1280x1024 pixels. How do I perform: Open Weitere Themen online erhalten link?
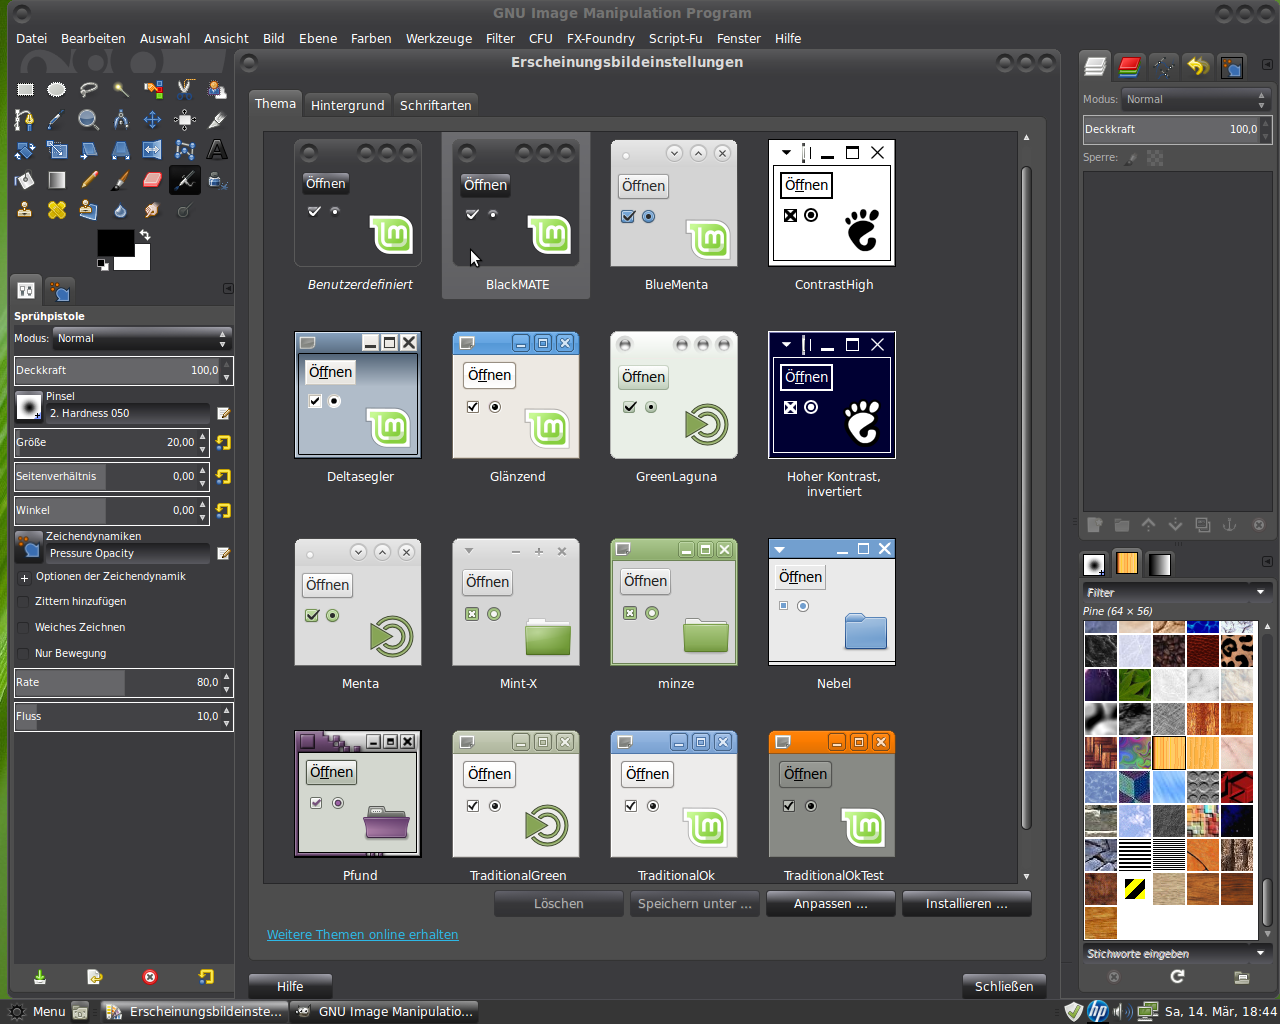pyautogui.click(x=362, y=935)
